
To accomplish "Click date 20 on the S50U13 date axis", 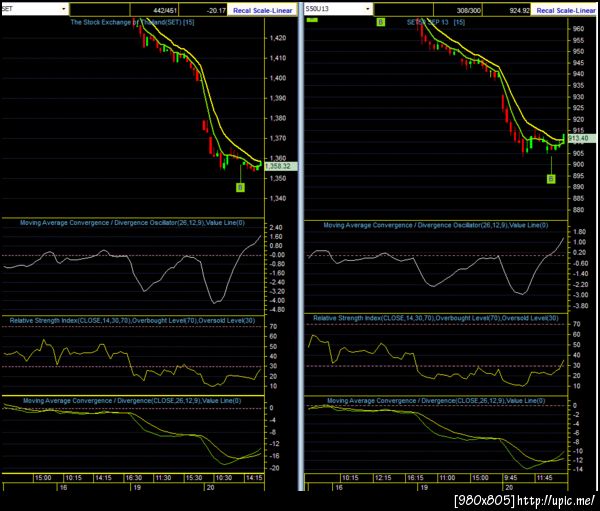I will pyautogui.click(x=509, y=488).
